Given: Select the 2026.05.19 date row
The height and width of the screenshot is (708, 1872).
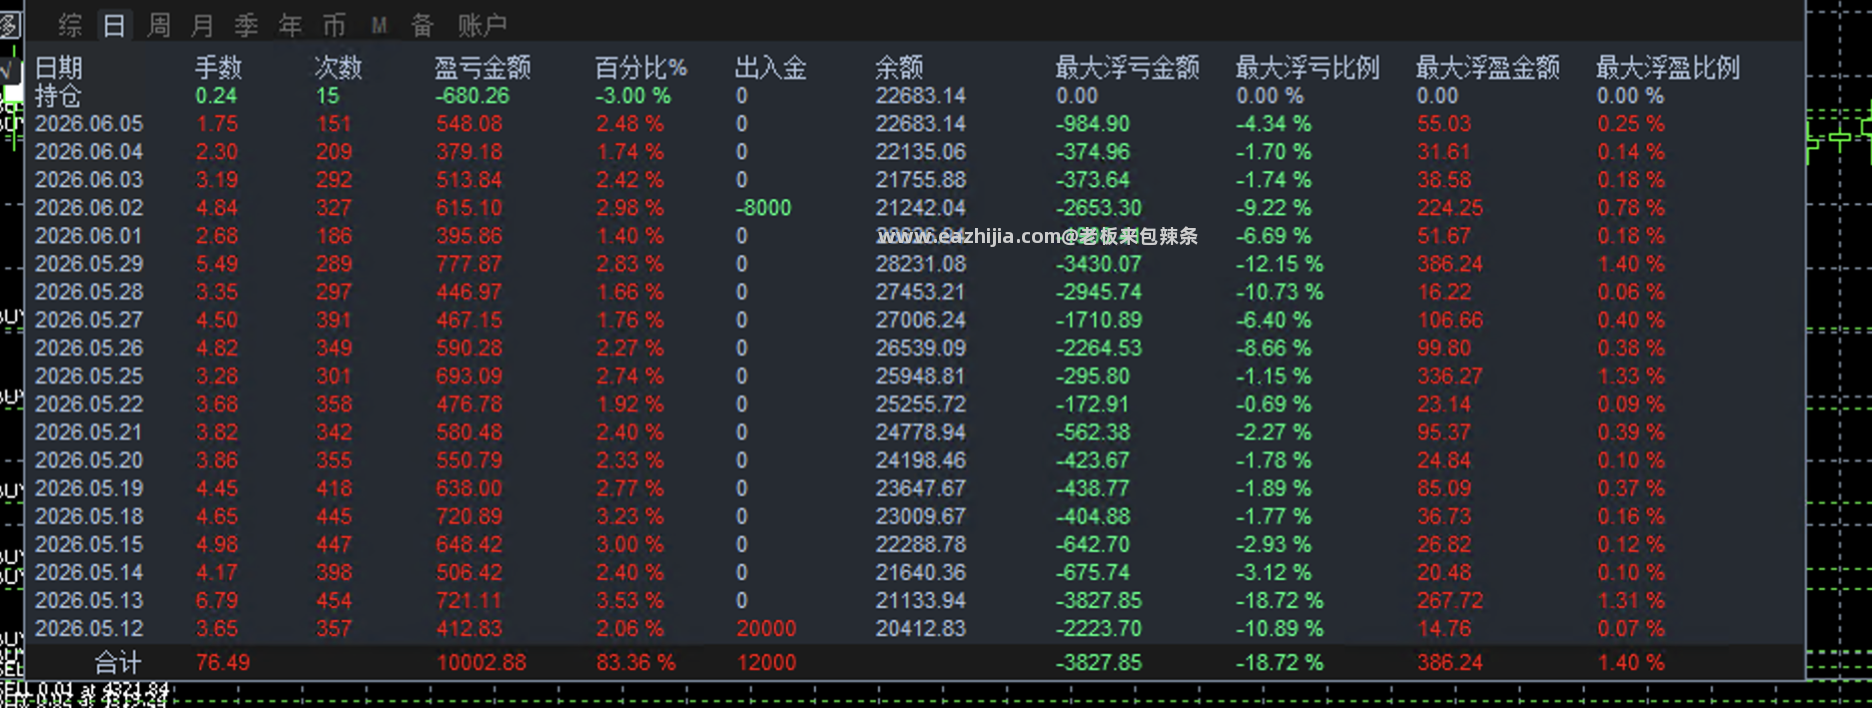Looking at the screenshot, I should click(89, 488).
